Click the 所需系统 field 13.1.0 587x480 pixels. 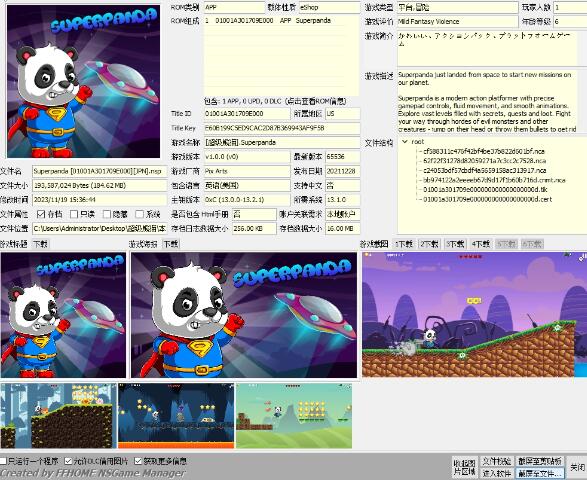coord(343,200)
